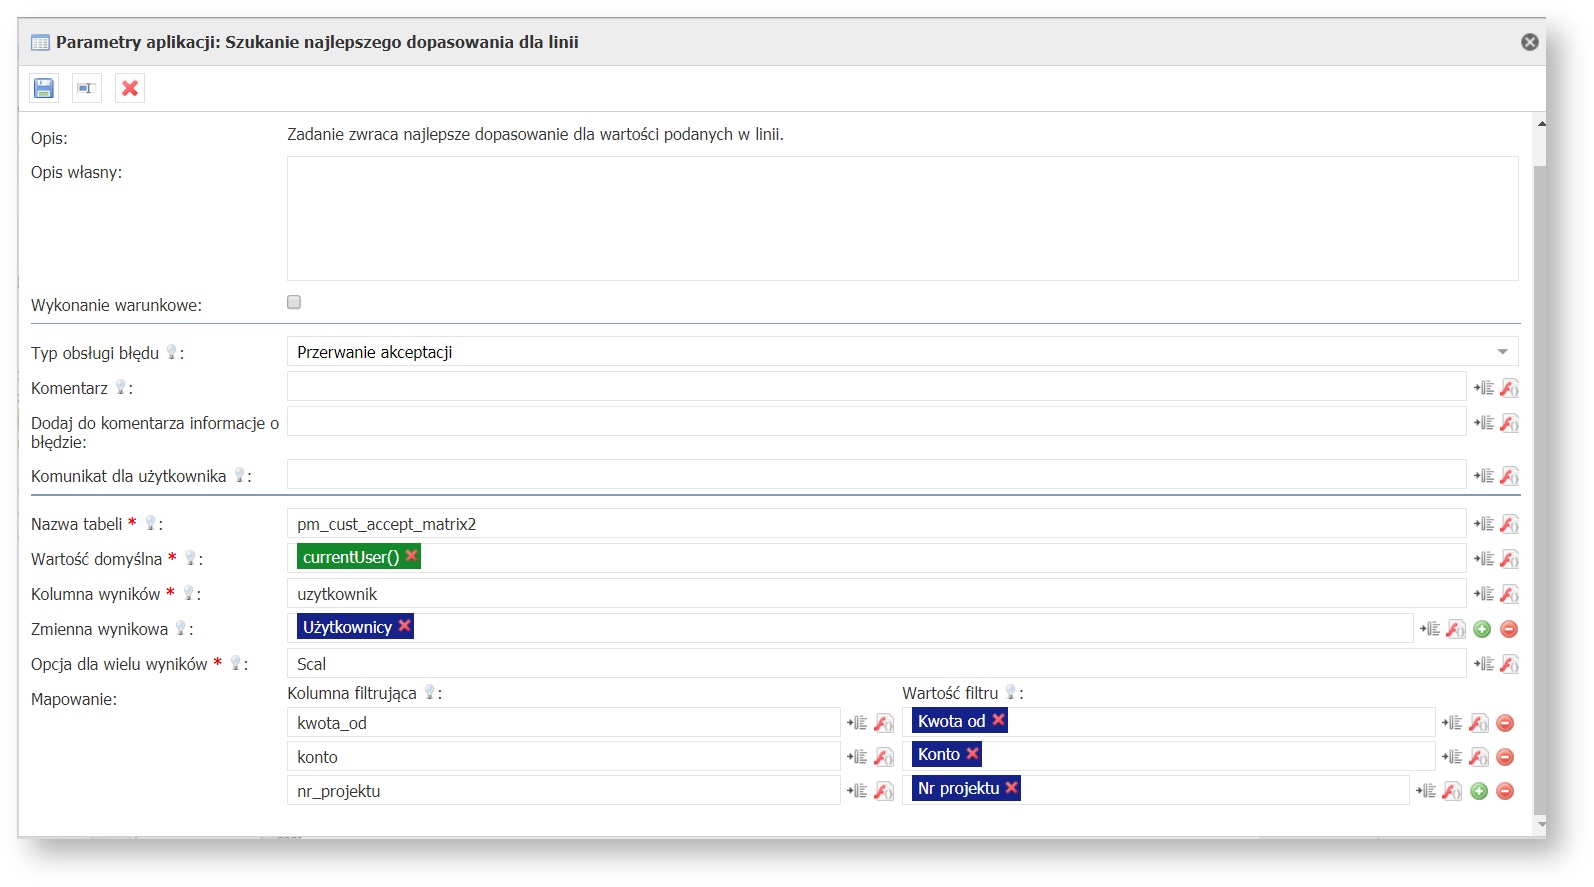Click red minus icon in Zmienna wynikowa row
This screenshot has width=1594, height=887.
tap(1509, 629)
